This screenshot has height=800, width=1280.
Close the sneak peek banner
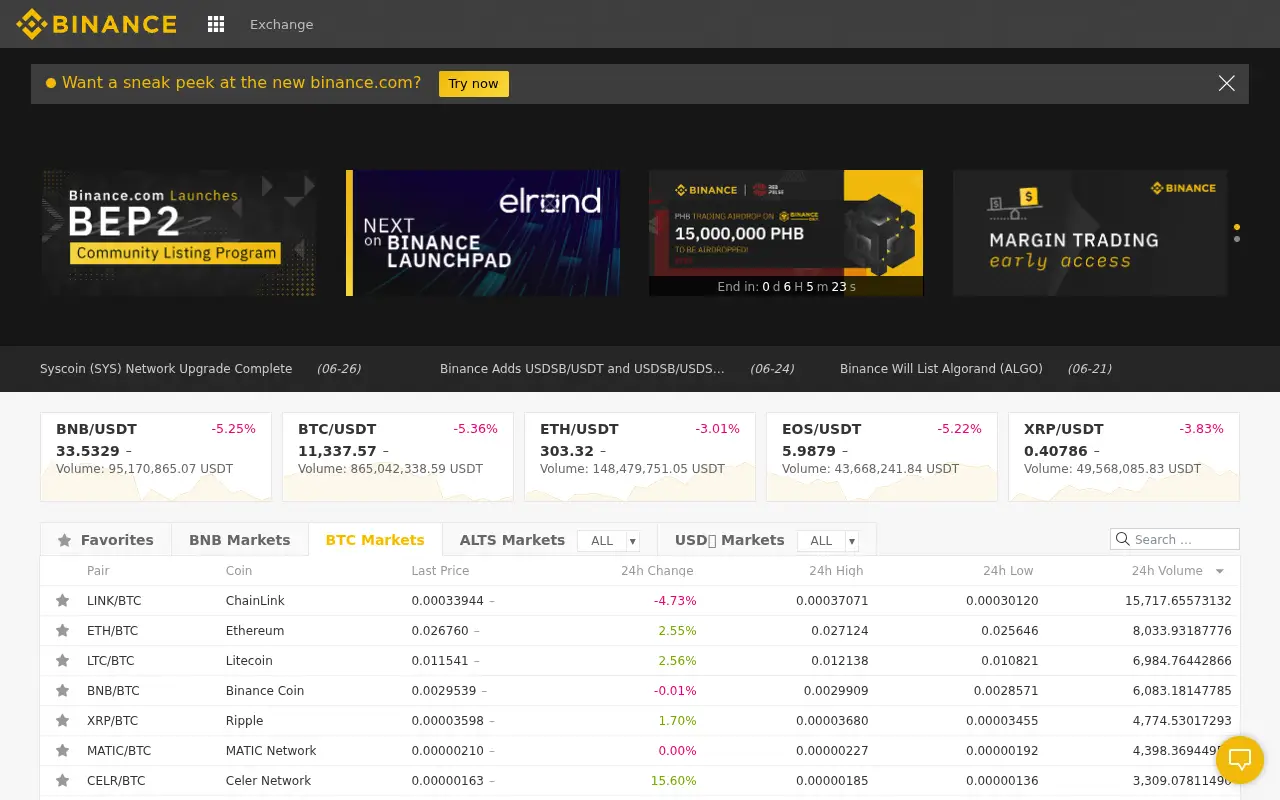pyautogui.click(x=1227, y=84)
